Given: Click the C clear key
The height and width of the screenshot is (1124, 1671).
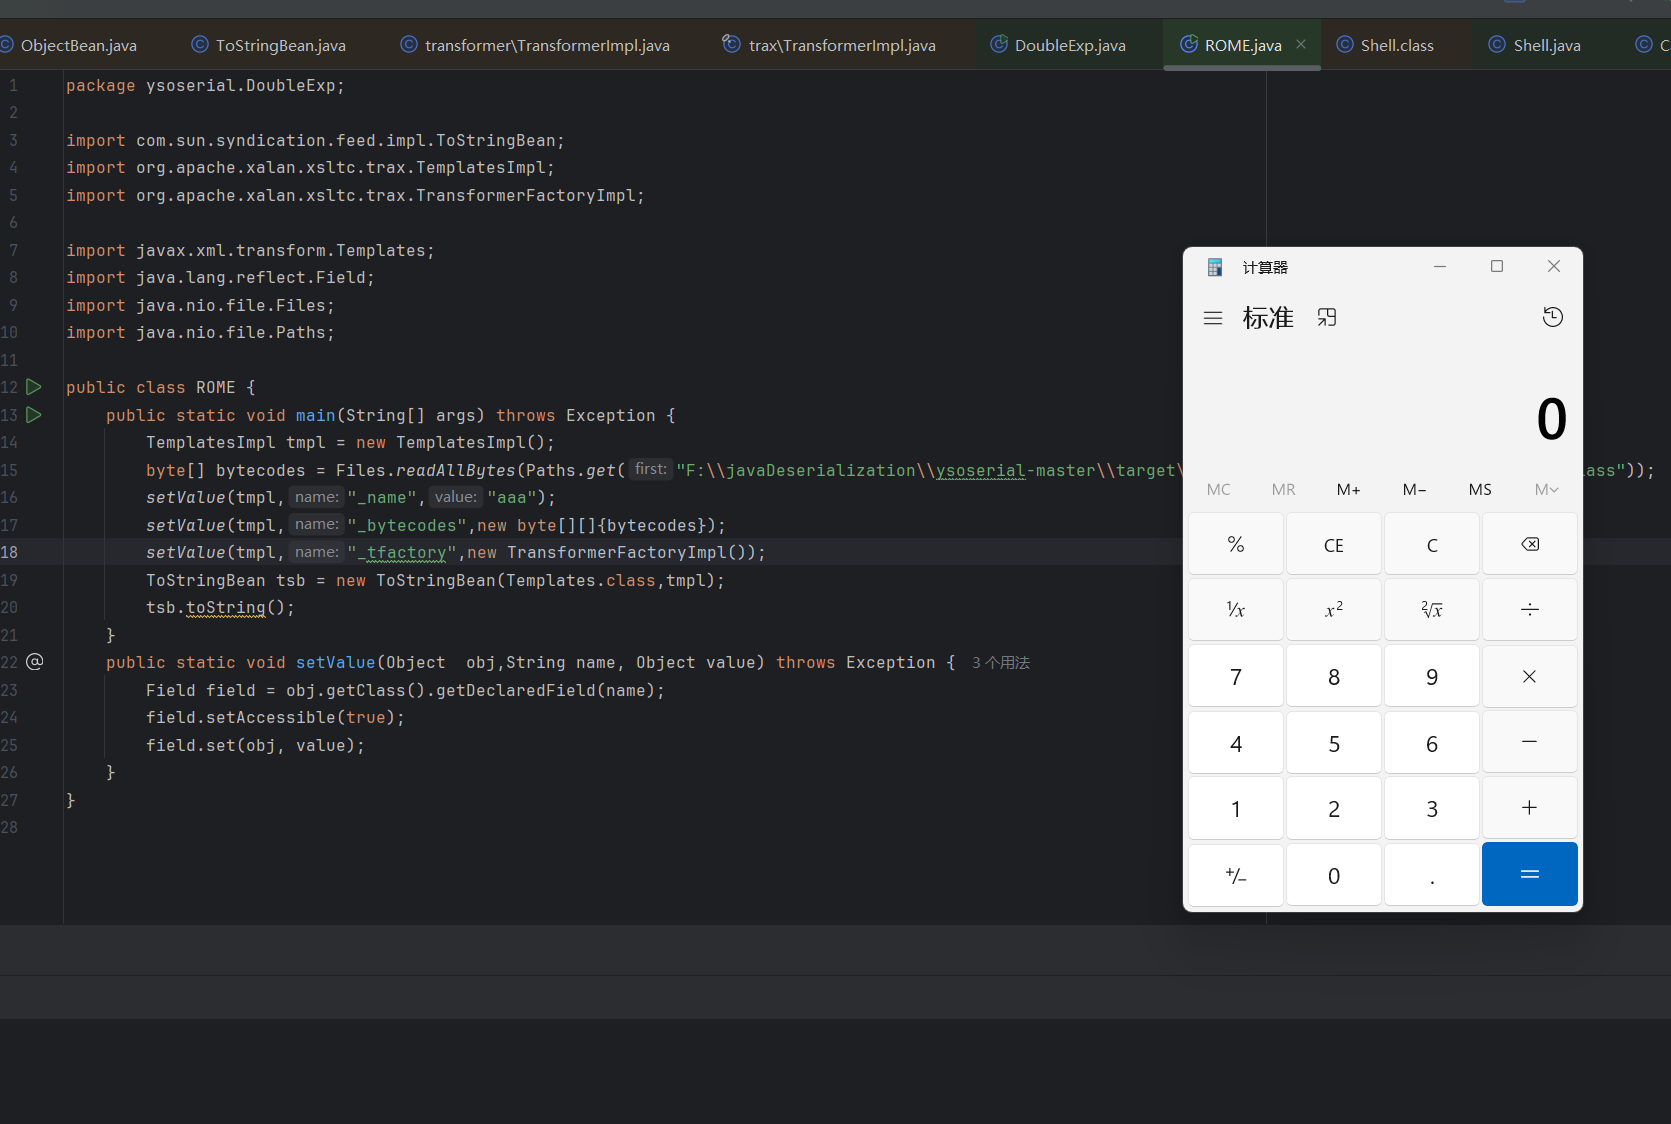Looking at the screenshot, I should pyautogui.click(x=1432, y=544).
